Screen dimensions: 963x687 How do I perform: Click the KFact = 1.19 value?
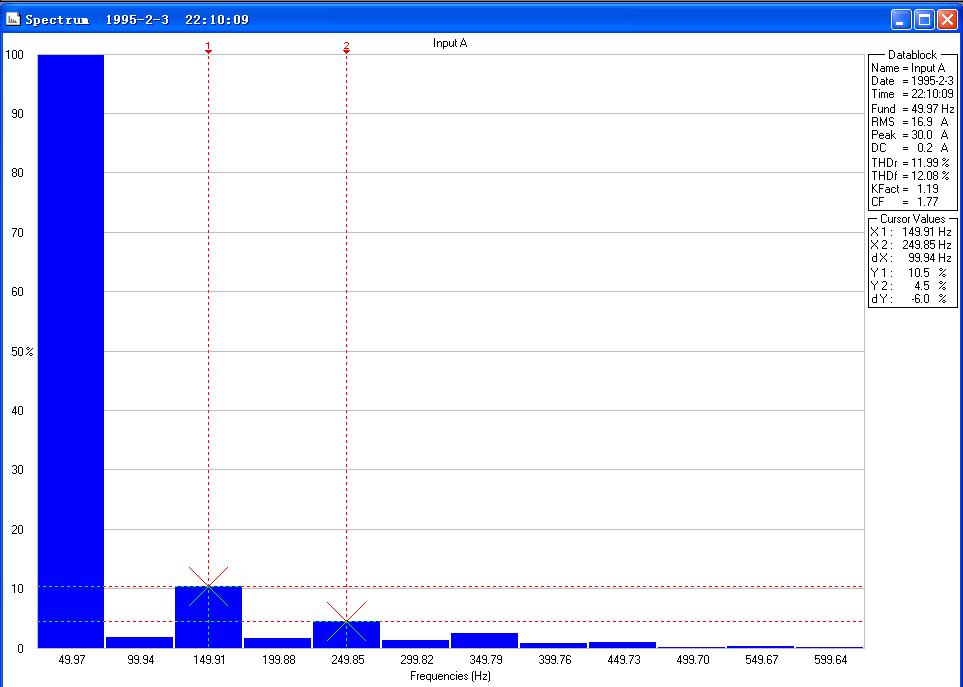905,188
